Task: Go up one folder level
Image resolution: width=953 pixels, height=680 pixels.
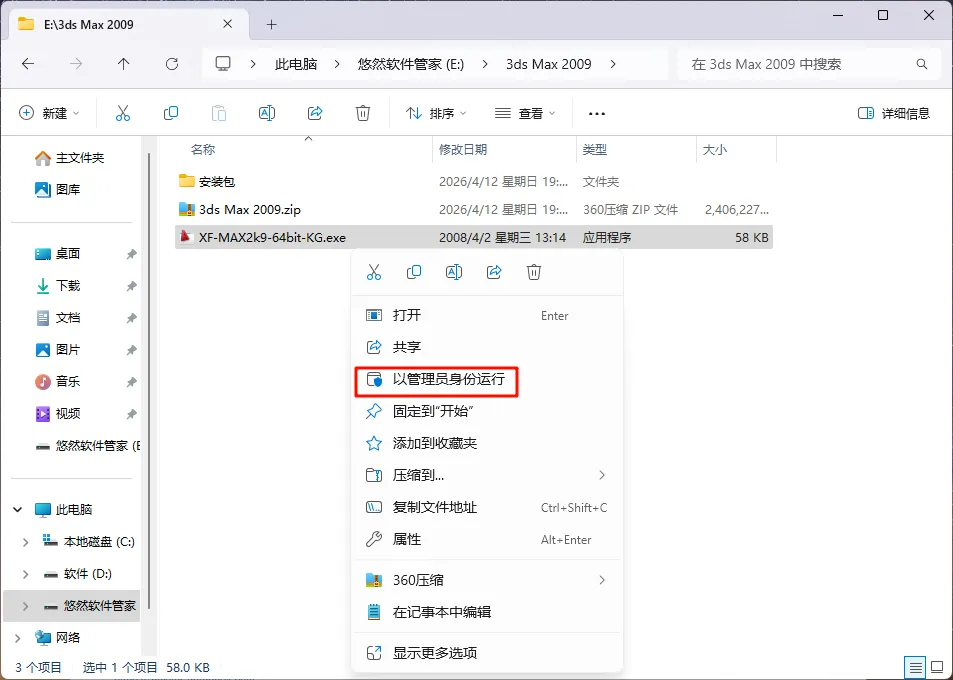Action: pos(123,64)
